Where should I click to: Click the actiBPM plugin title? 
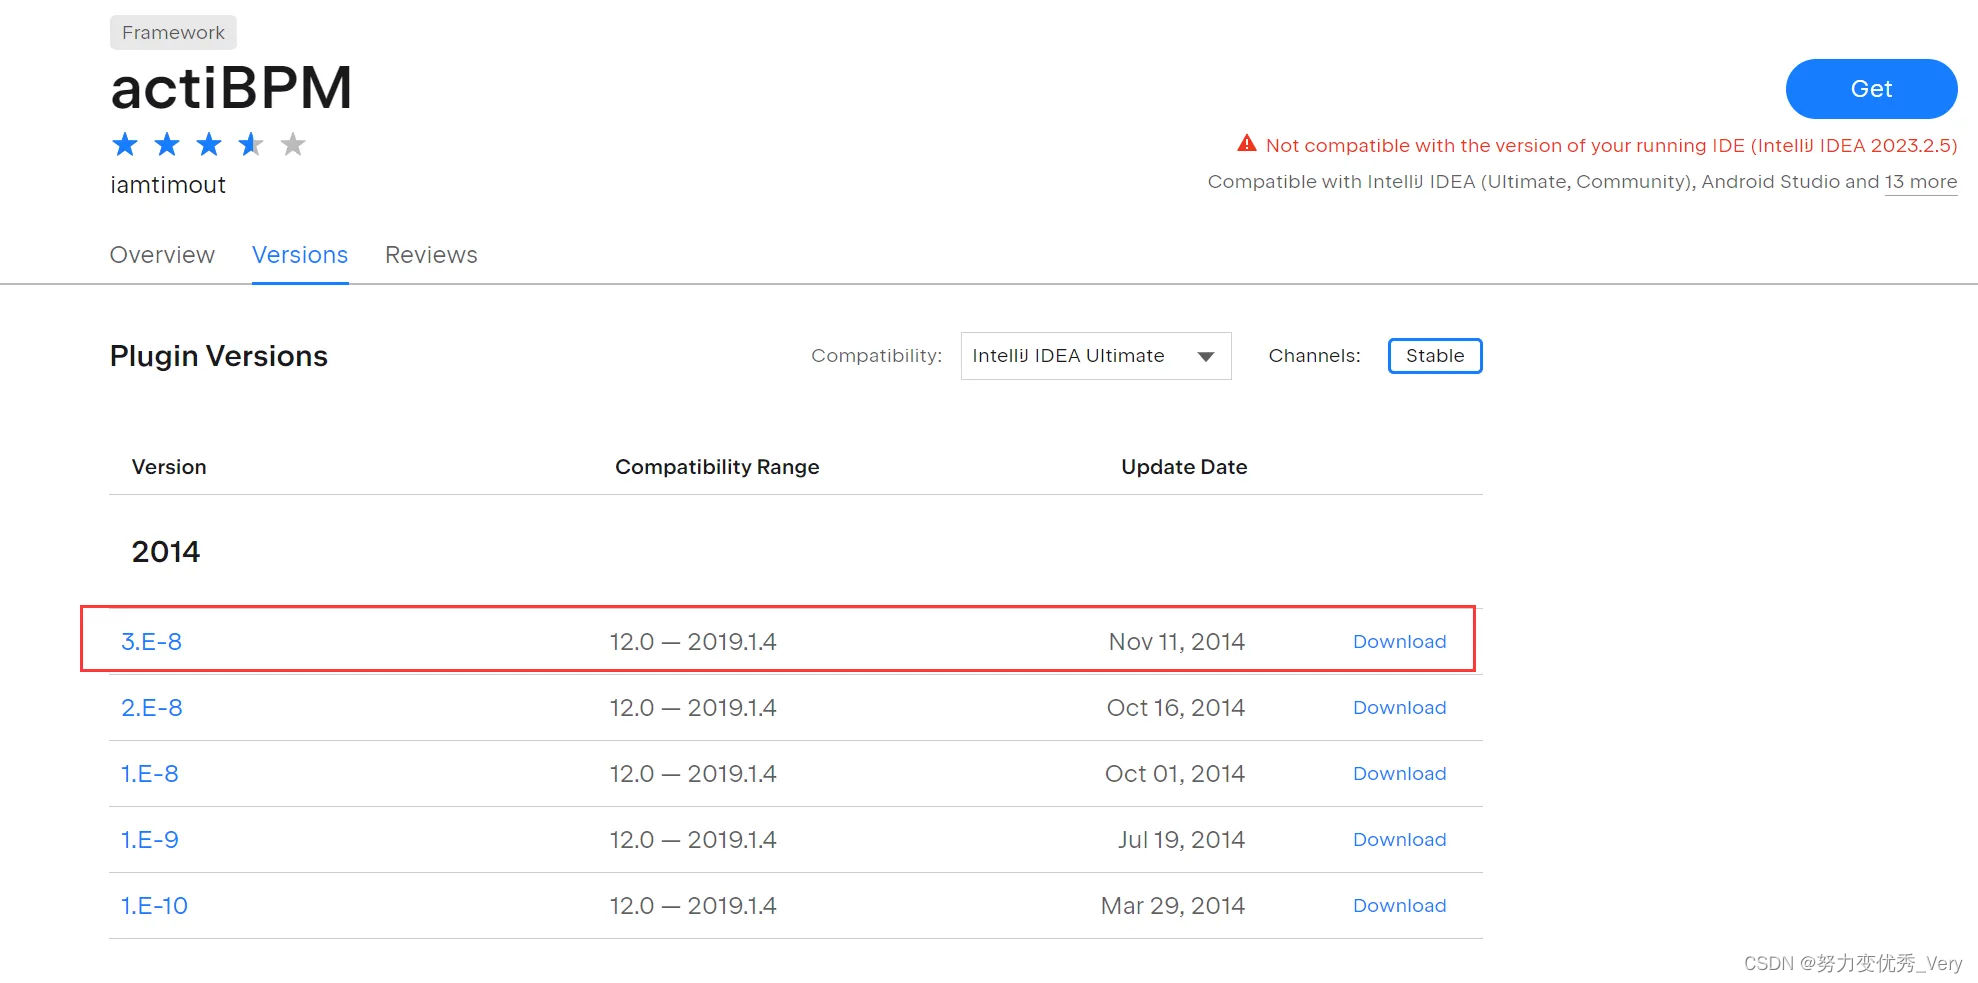231,88
